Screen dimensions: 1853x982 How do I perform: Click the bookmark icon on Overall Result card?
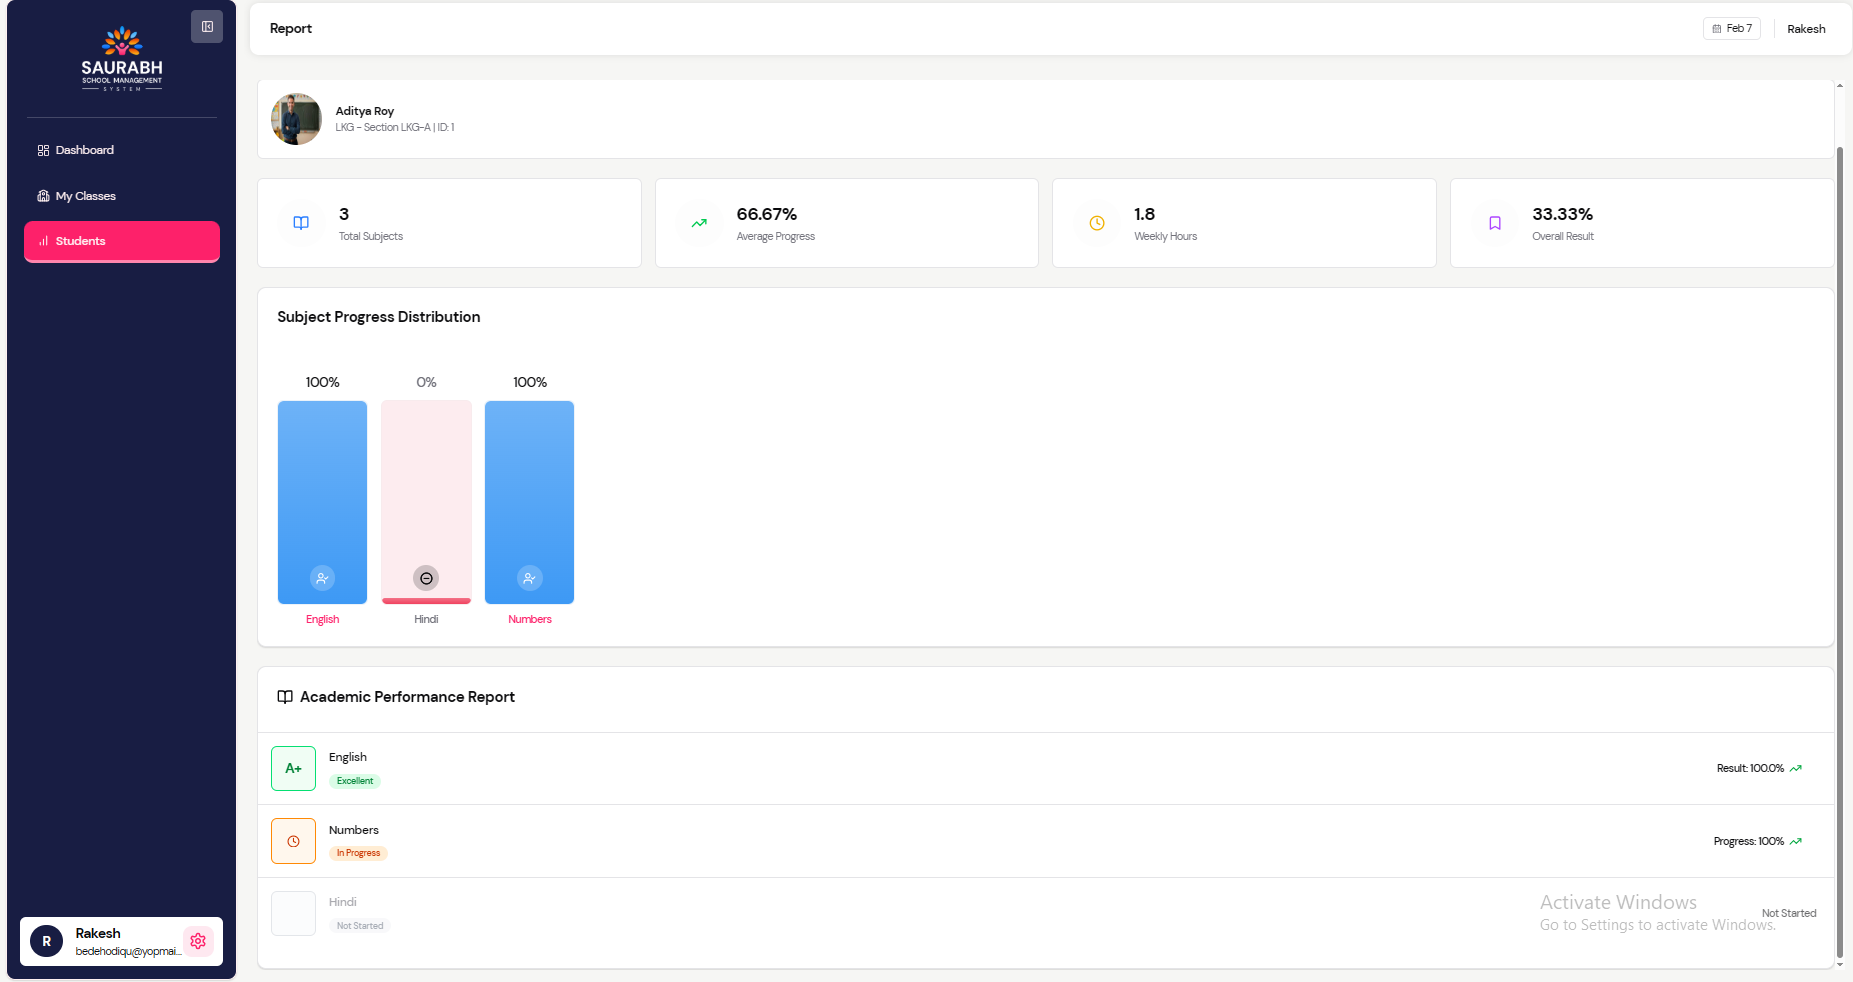click(x=1495, y=223)
